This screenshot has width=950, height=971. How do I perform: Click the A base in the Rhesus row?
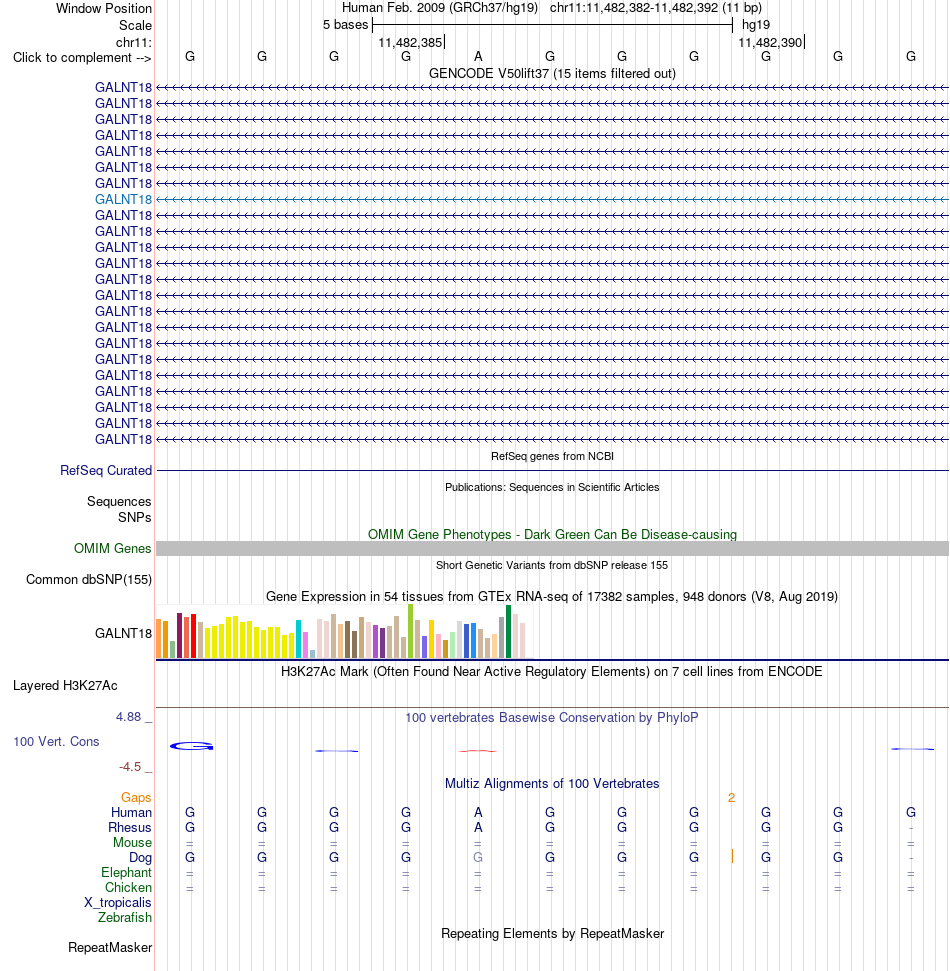(x=478, y=827)
